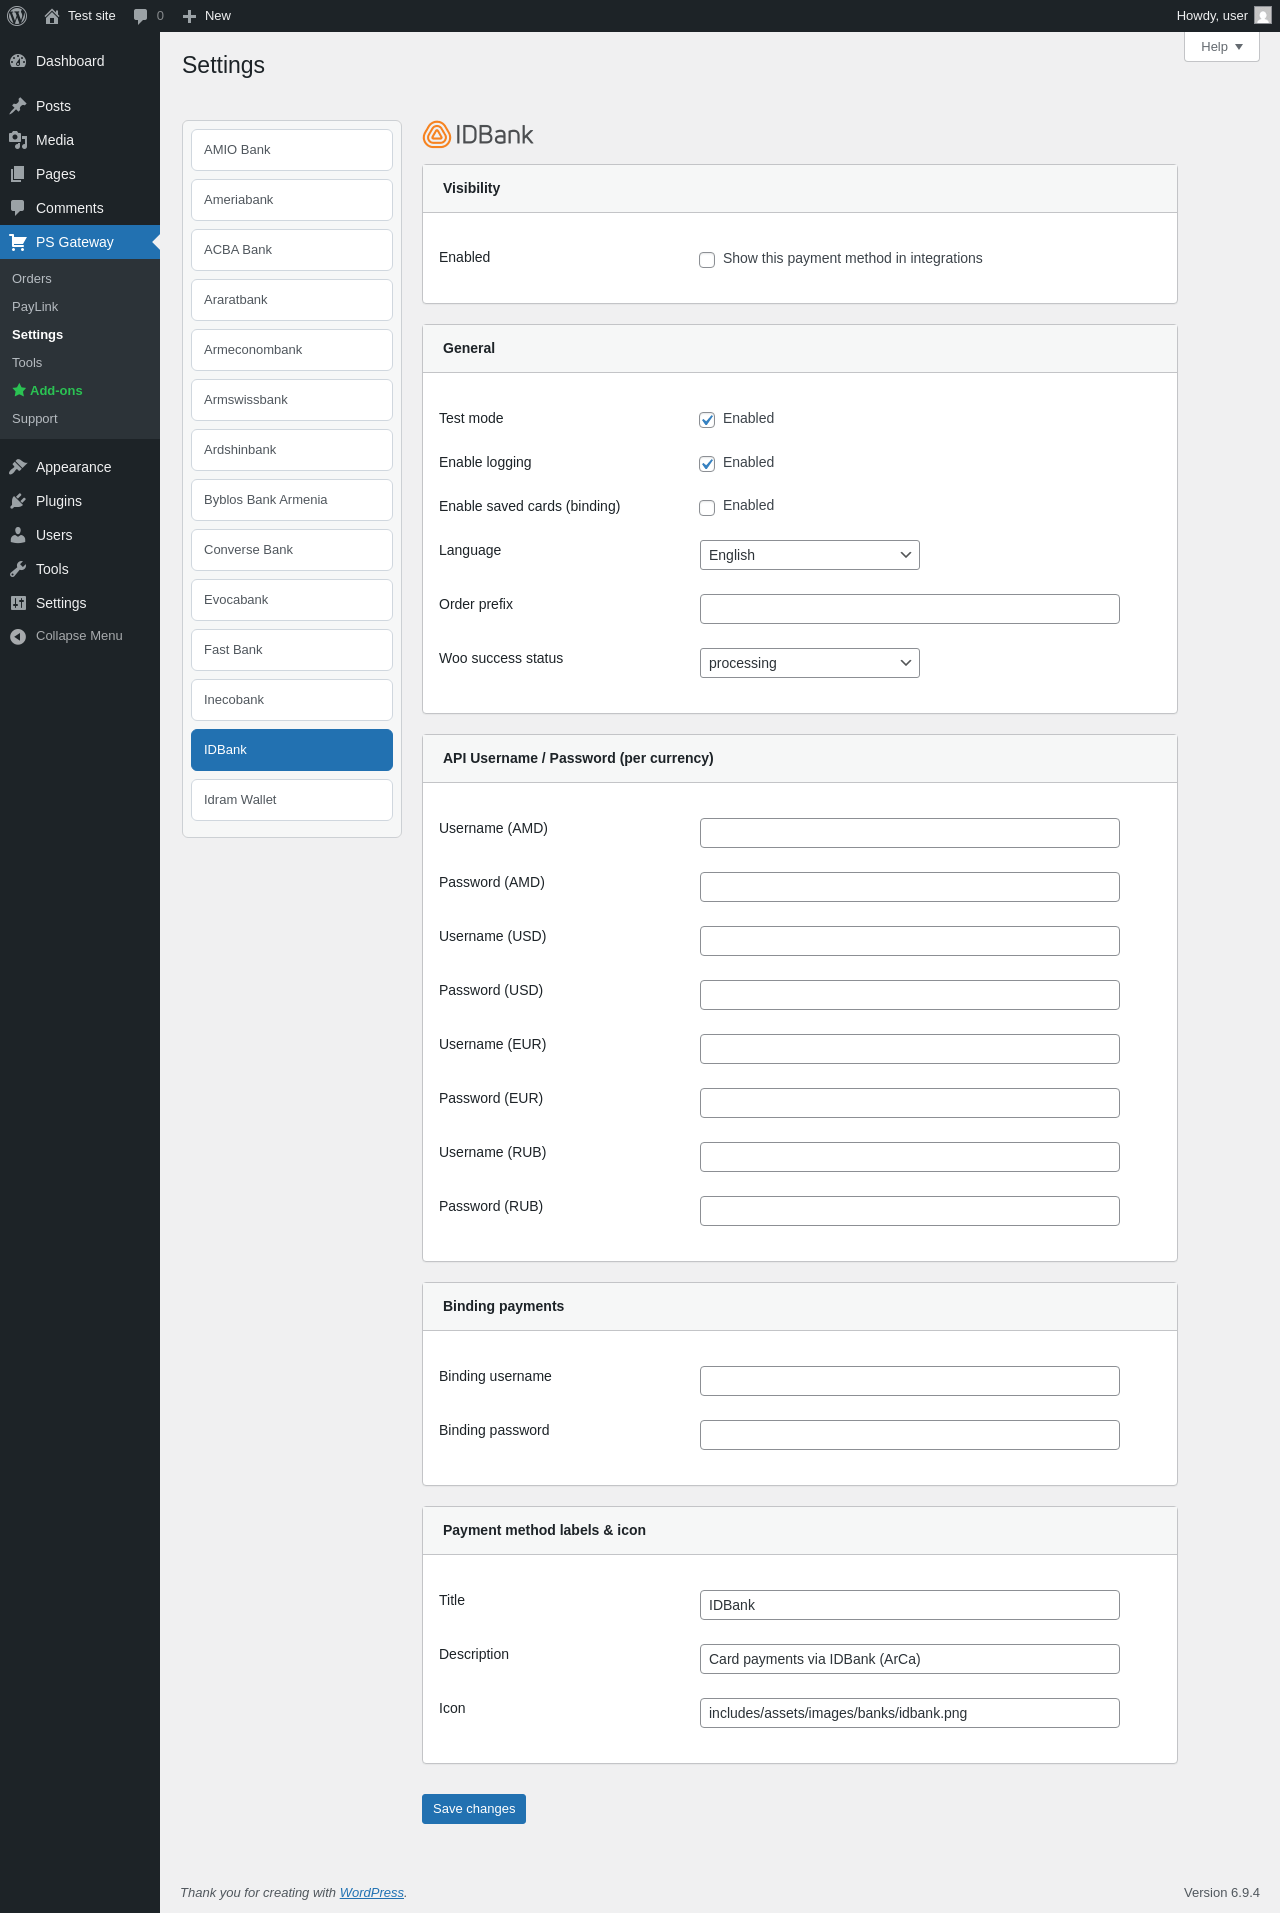Expand the Help panel
This screenshot has width=1280, height=1913.
tap(1221, 47)
